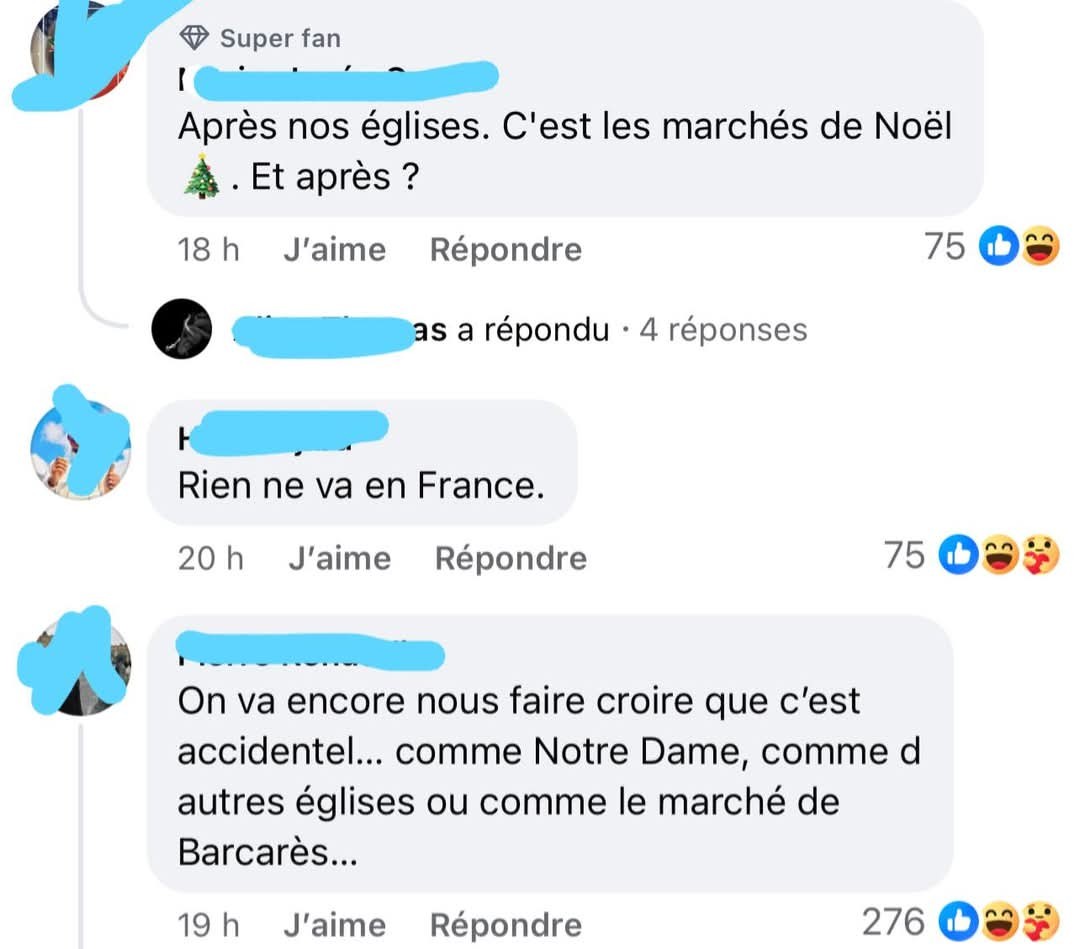The width and height of the screenshot is (1080, 949).
Task: Click the thumbs-up icon beside 276
Action: coord(959,921)
